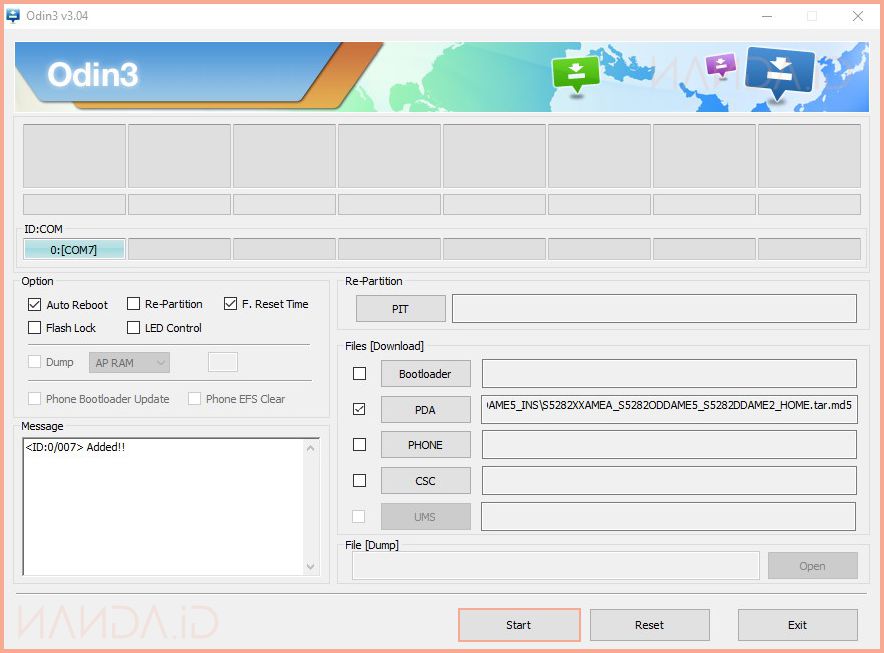Screen dimensions: 884x653
Task: Browse for a PDA firmware file
Action: pyautogui.click(x=425, y=410)
